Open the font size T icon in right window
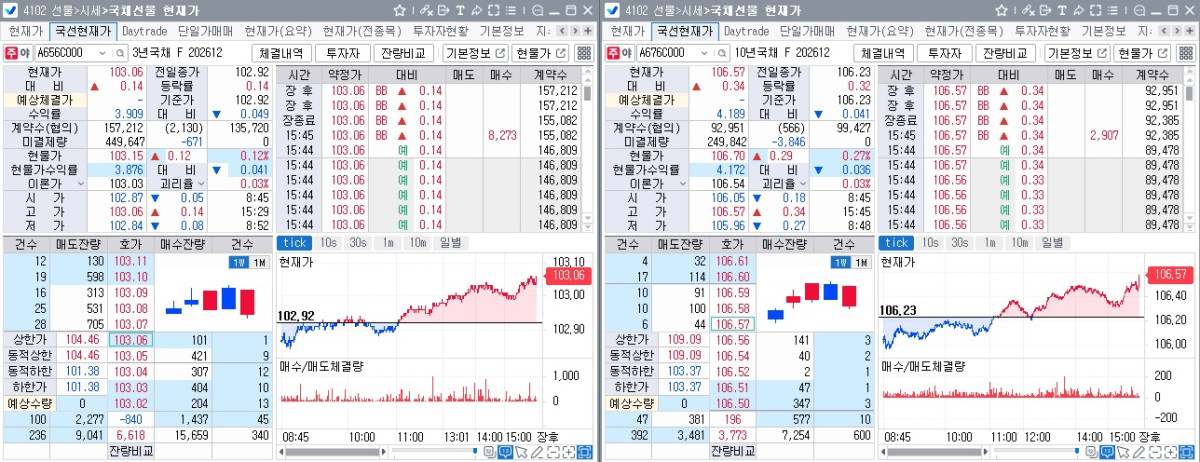The width and height of the screenshot is (1200, 462). (1060, 10)
